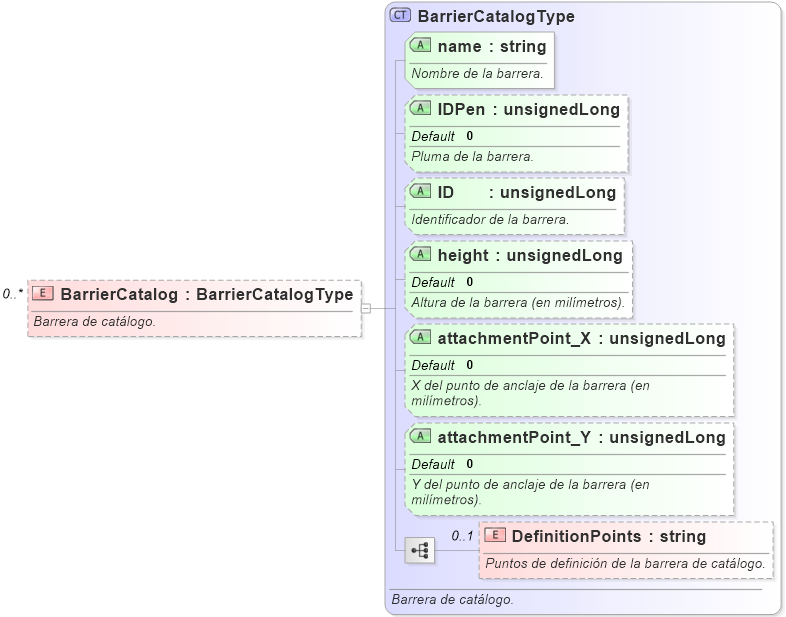Click 'Altura de la barrera (en milímetros).' text
This screenshot has height=617, width=786.
point(518,302)
